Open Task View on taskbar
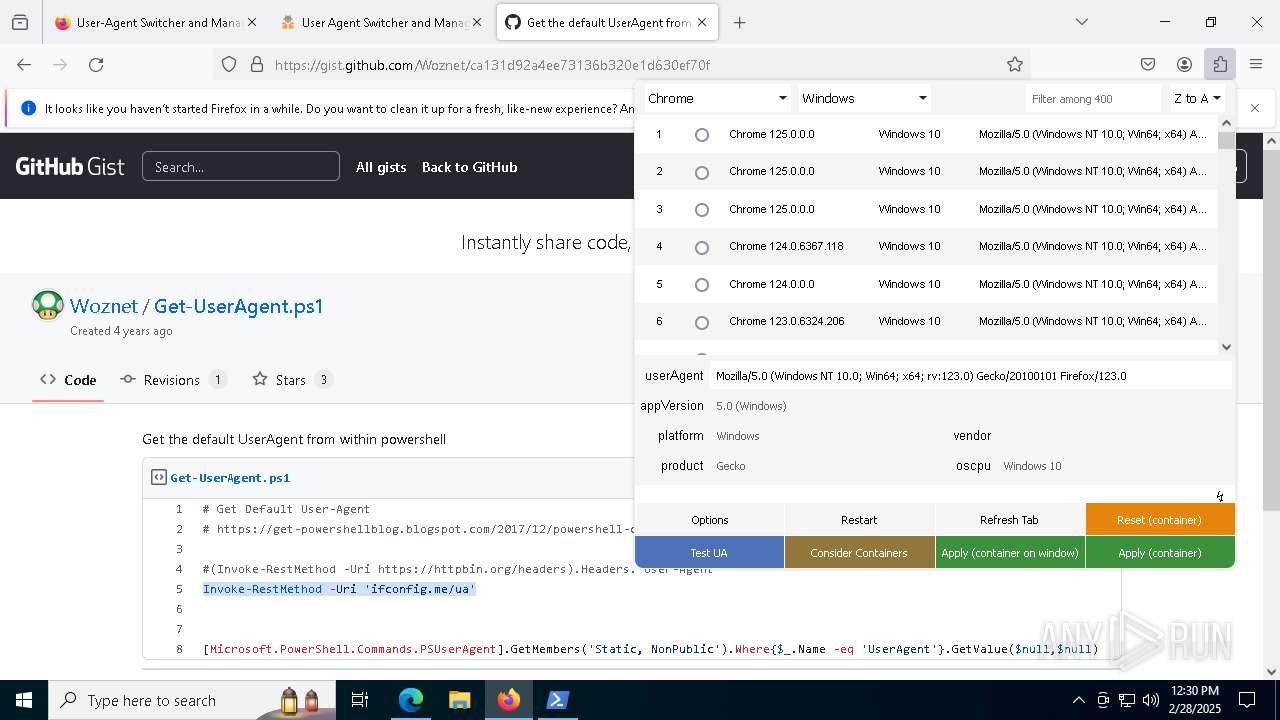 click(360, 700)
